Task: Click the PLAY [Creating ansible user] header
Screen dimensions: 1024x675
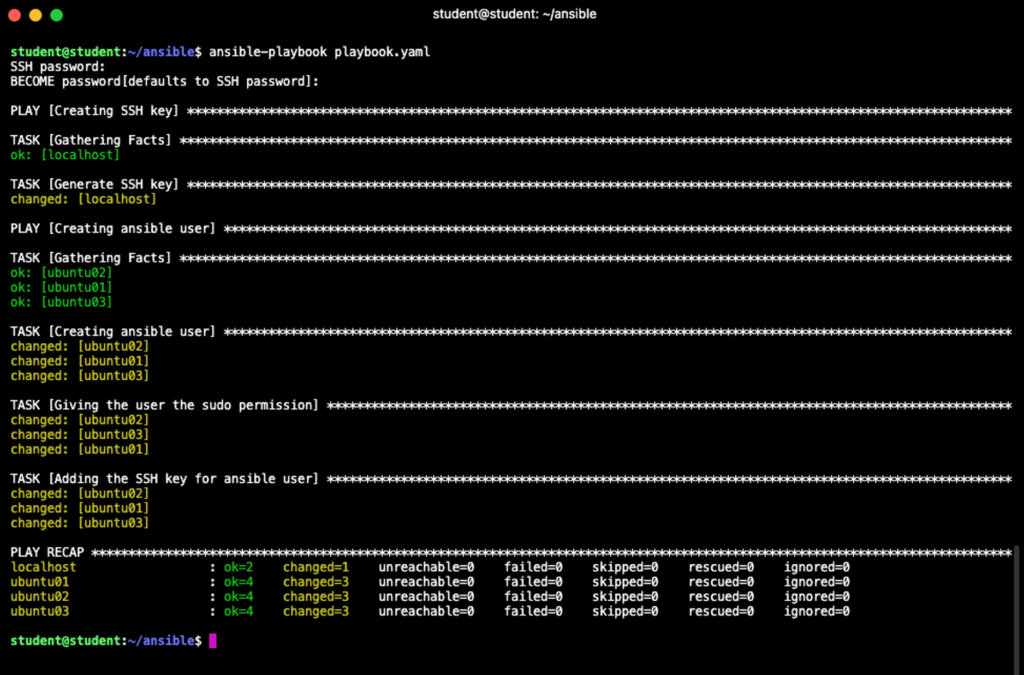Action: point(113,228)
